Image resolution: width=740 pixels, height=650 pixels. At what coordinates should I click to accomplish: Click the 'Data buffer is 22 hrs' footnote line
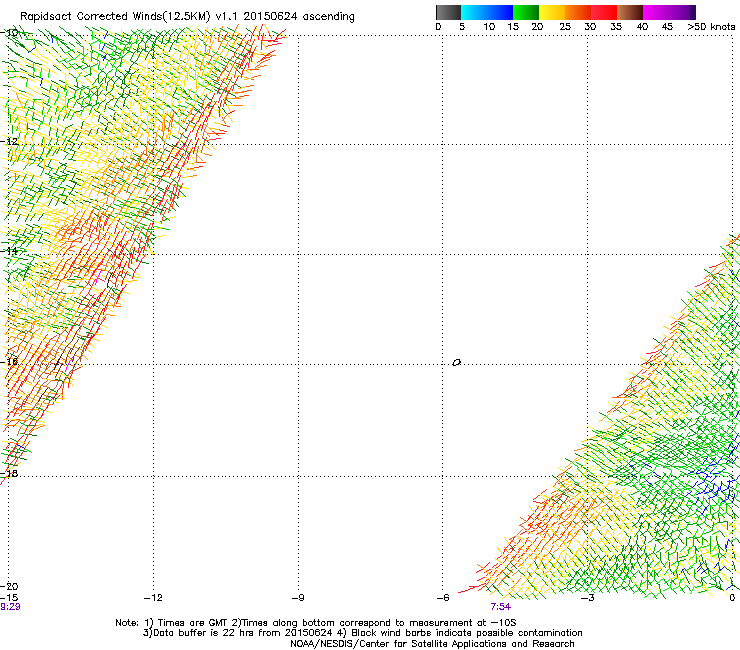click(362, 633)
